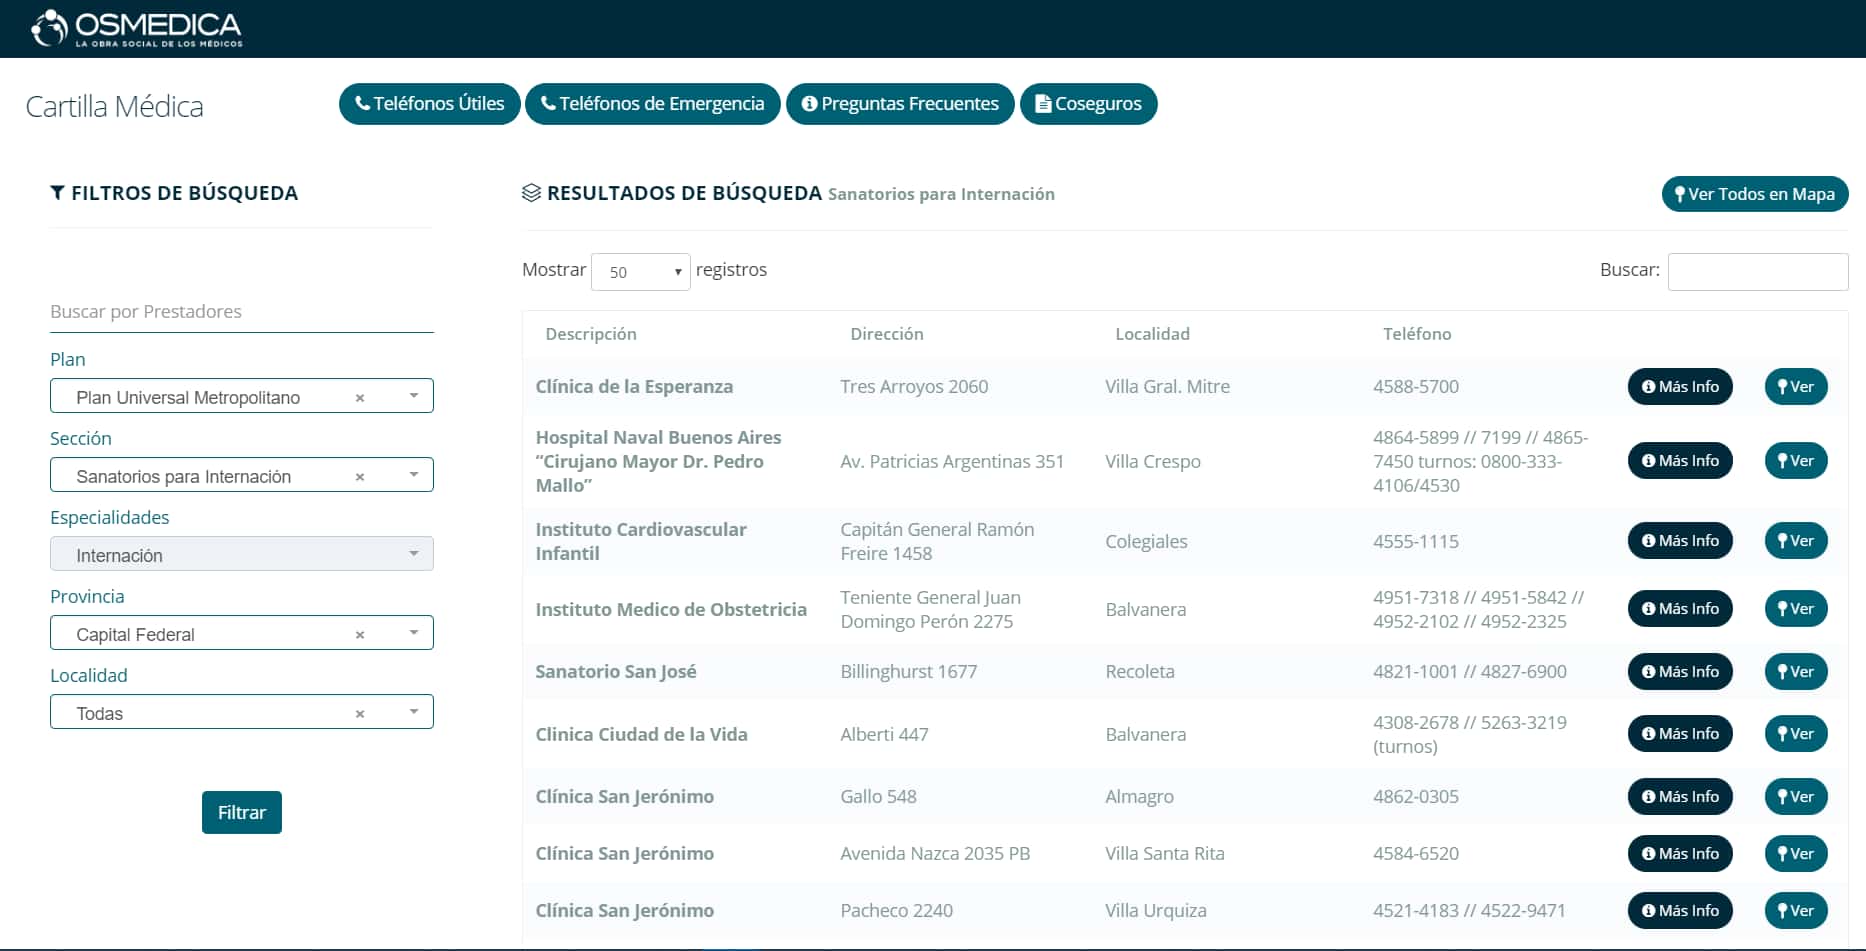Click the info icon on Más Info for Sanatorio San José
The image size is (1866, 951).
click(x=1649, y=671)
